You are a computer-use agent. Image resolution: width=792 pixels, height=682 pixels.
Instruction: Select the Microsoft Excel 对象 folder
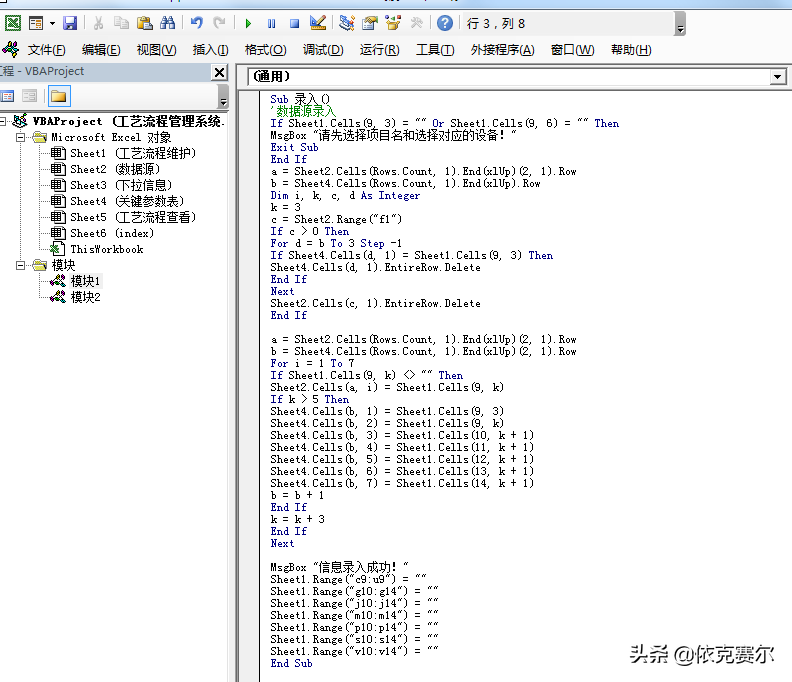click(111, 137)
